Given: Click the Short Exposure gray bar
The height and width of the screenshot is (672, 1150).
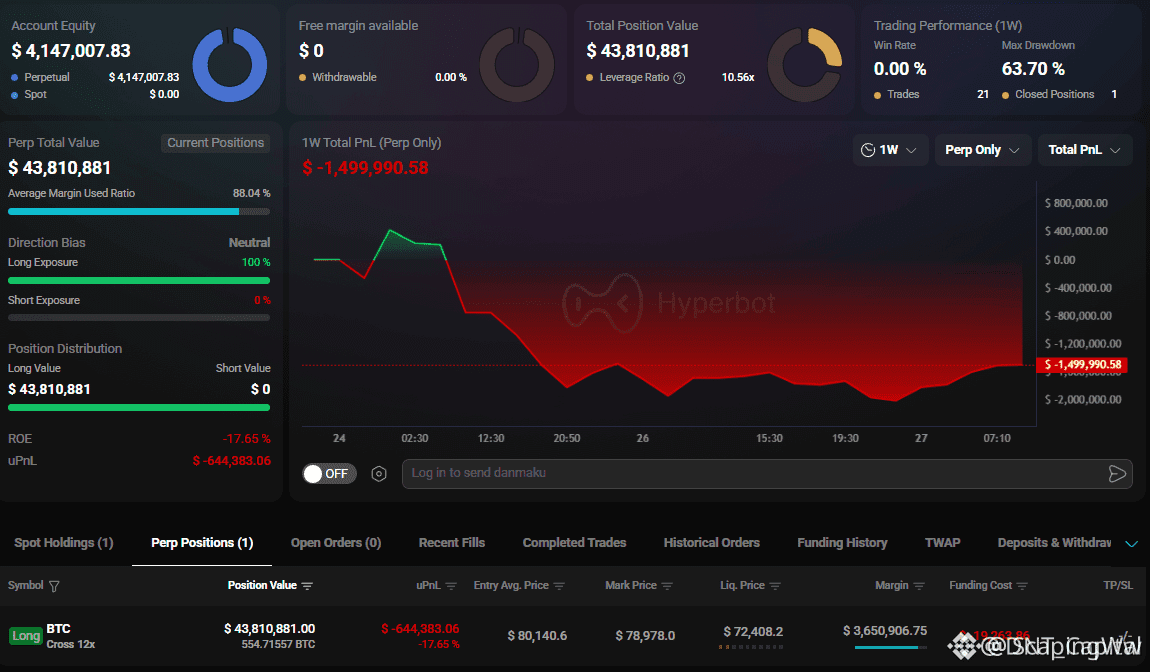Looking at the screenshot, I should 139,318.
